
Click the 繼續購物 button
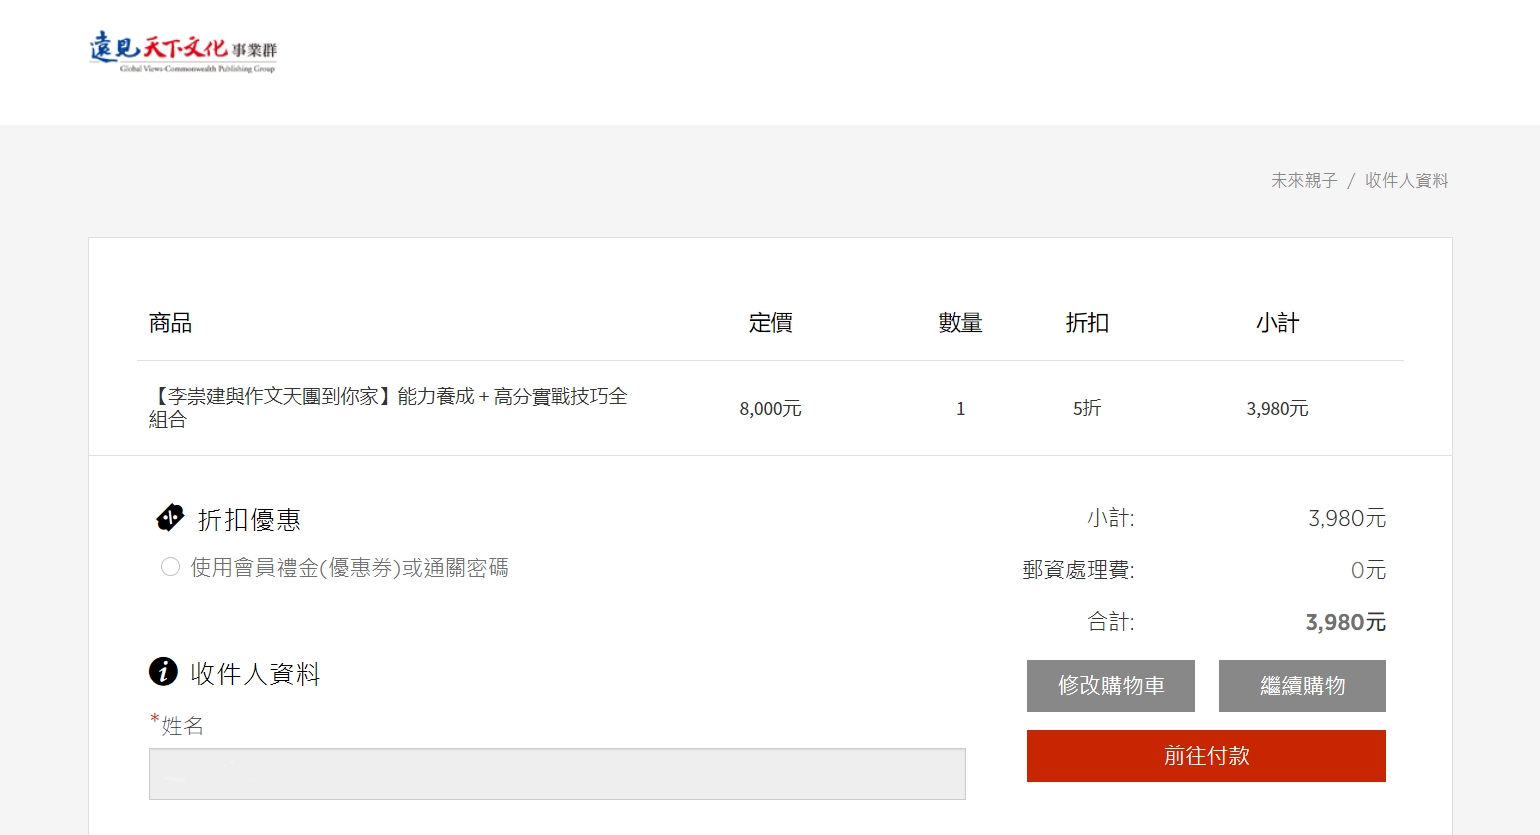(x=1302, y=686)
